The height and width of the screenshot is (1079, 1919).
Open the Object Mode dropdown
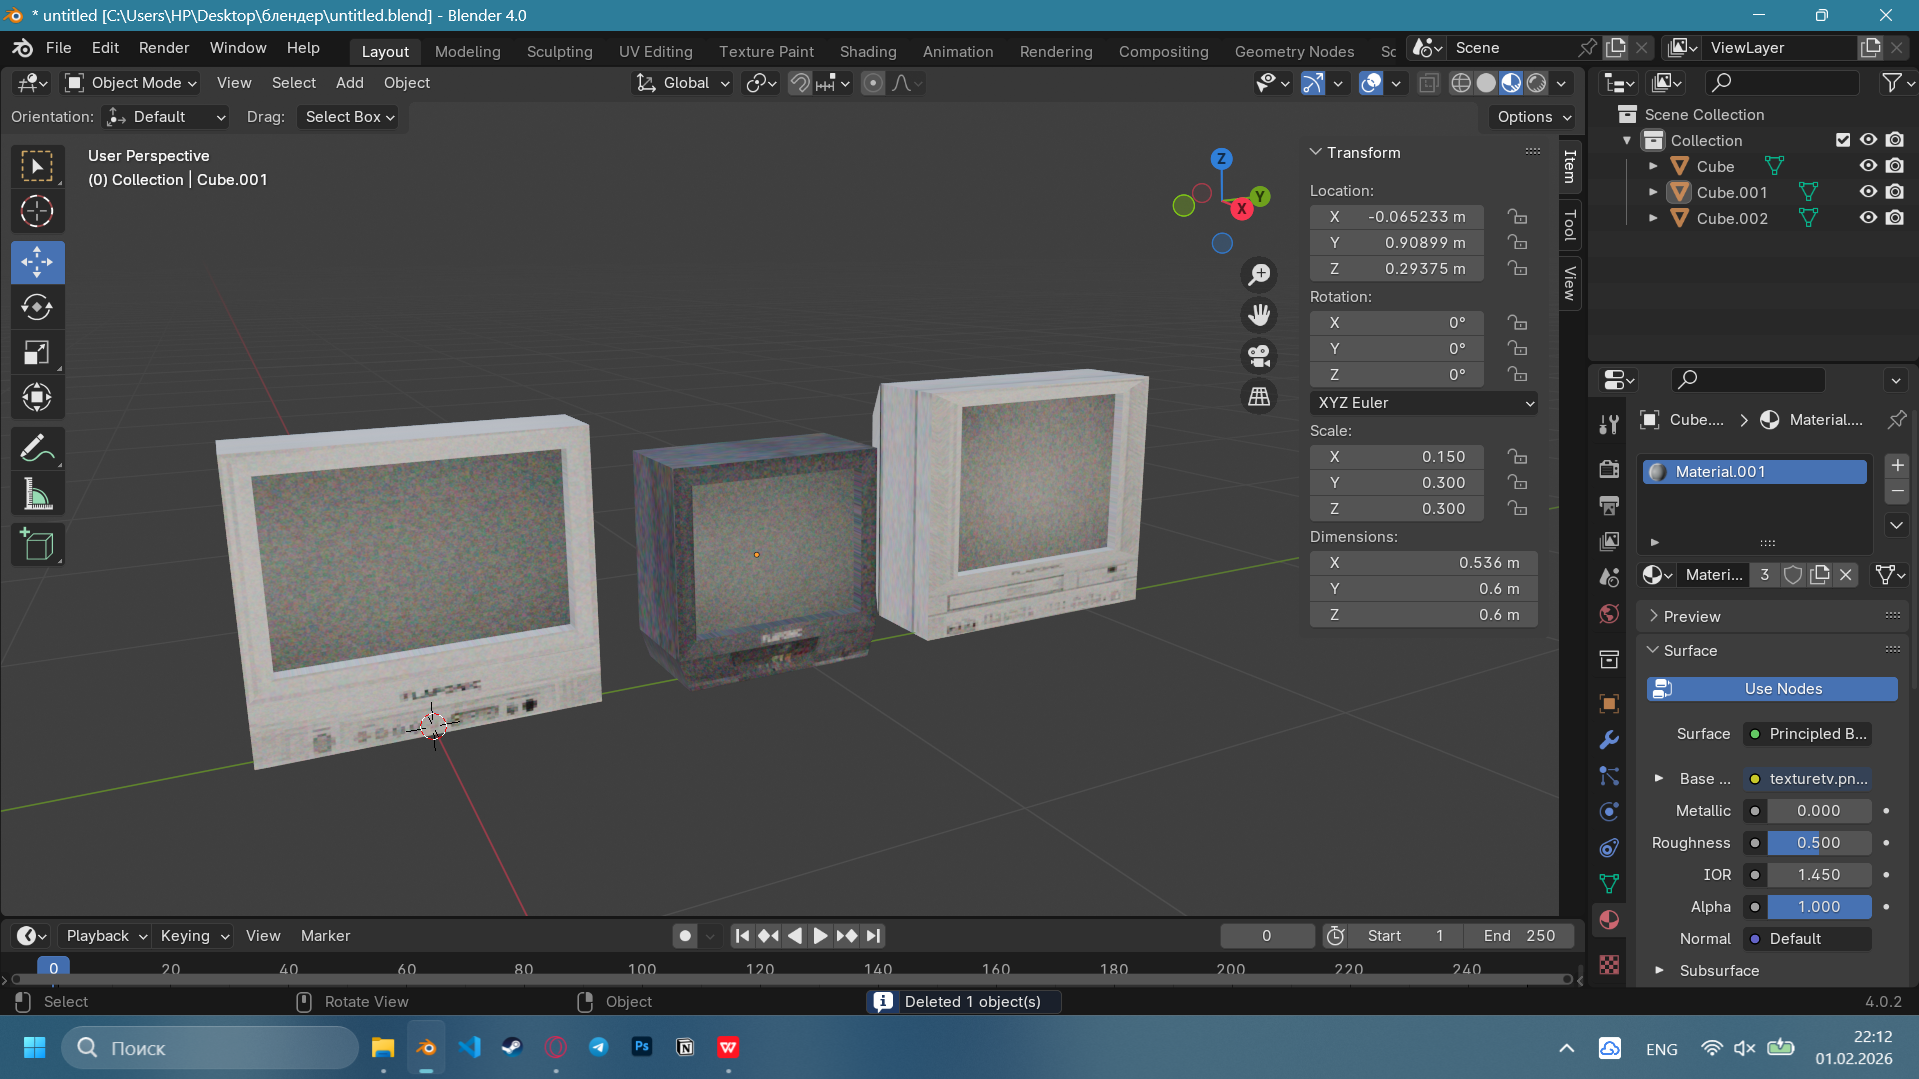[131, 83]
